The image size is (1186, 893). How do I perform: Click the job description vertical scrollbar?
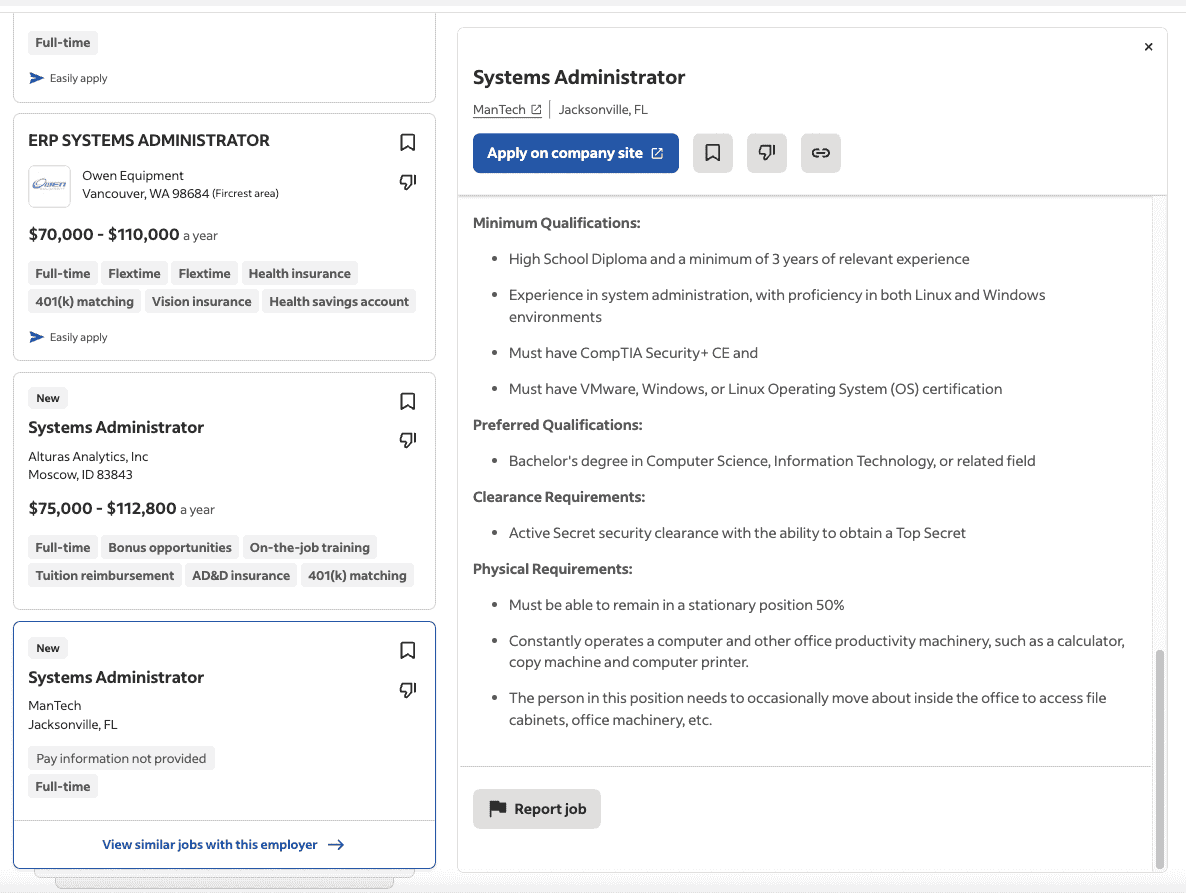pyautogui.click(x=1160, y=759)
